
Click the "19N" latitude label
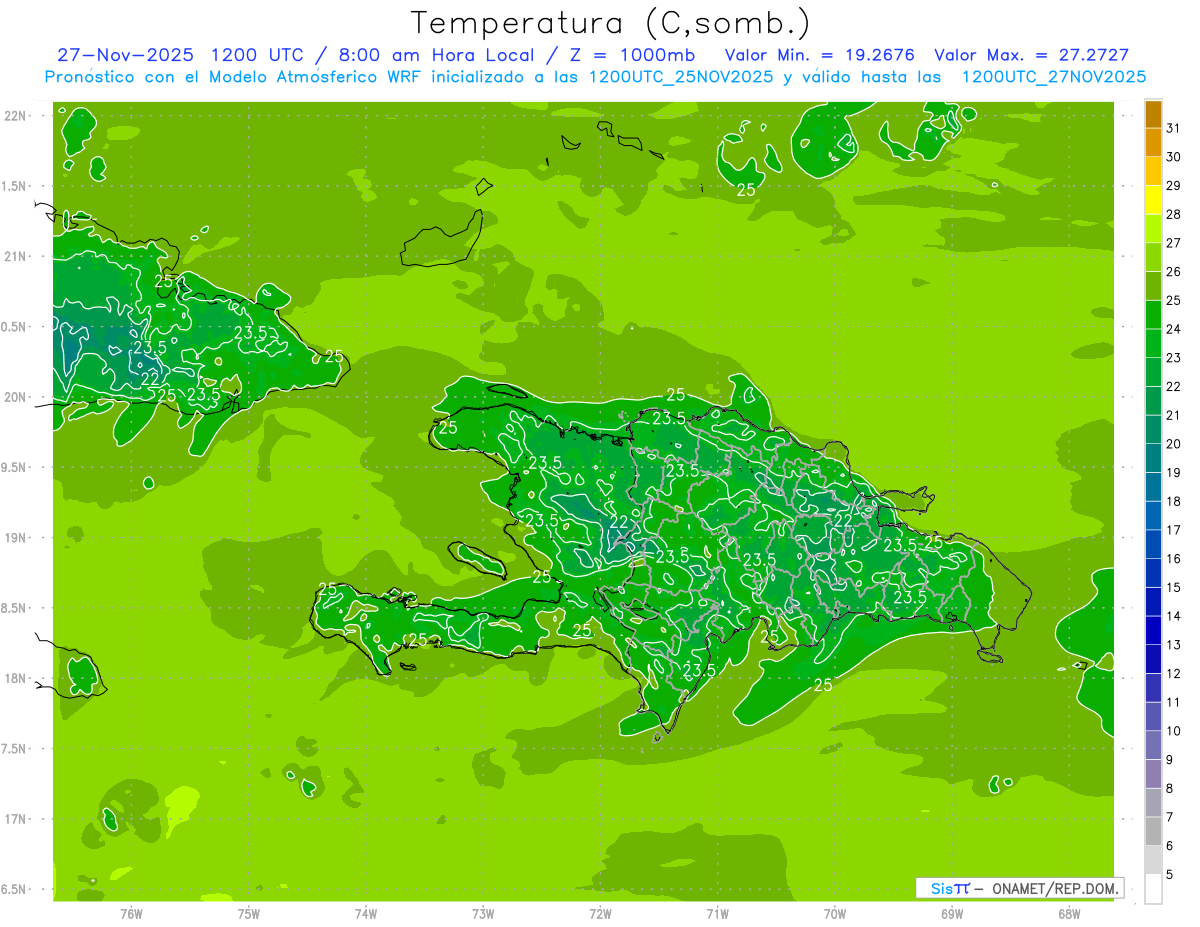click(x=15, y=538)
